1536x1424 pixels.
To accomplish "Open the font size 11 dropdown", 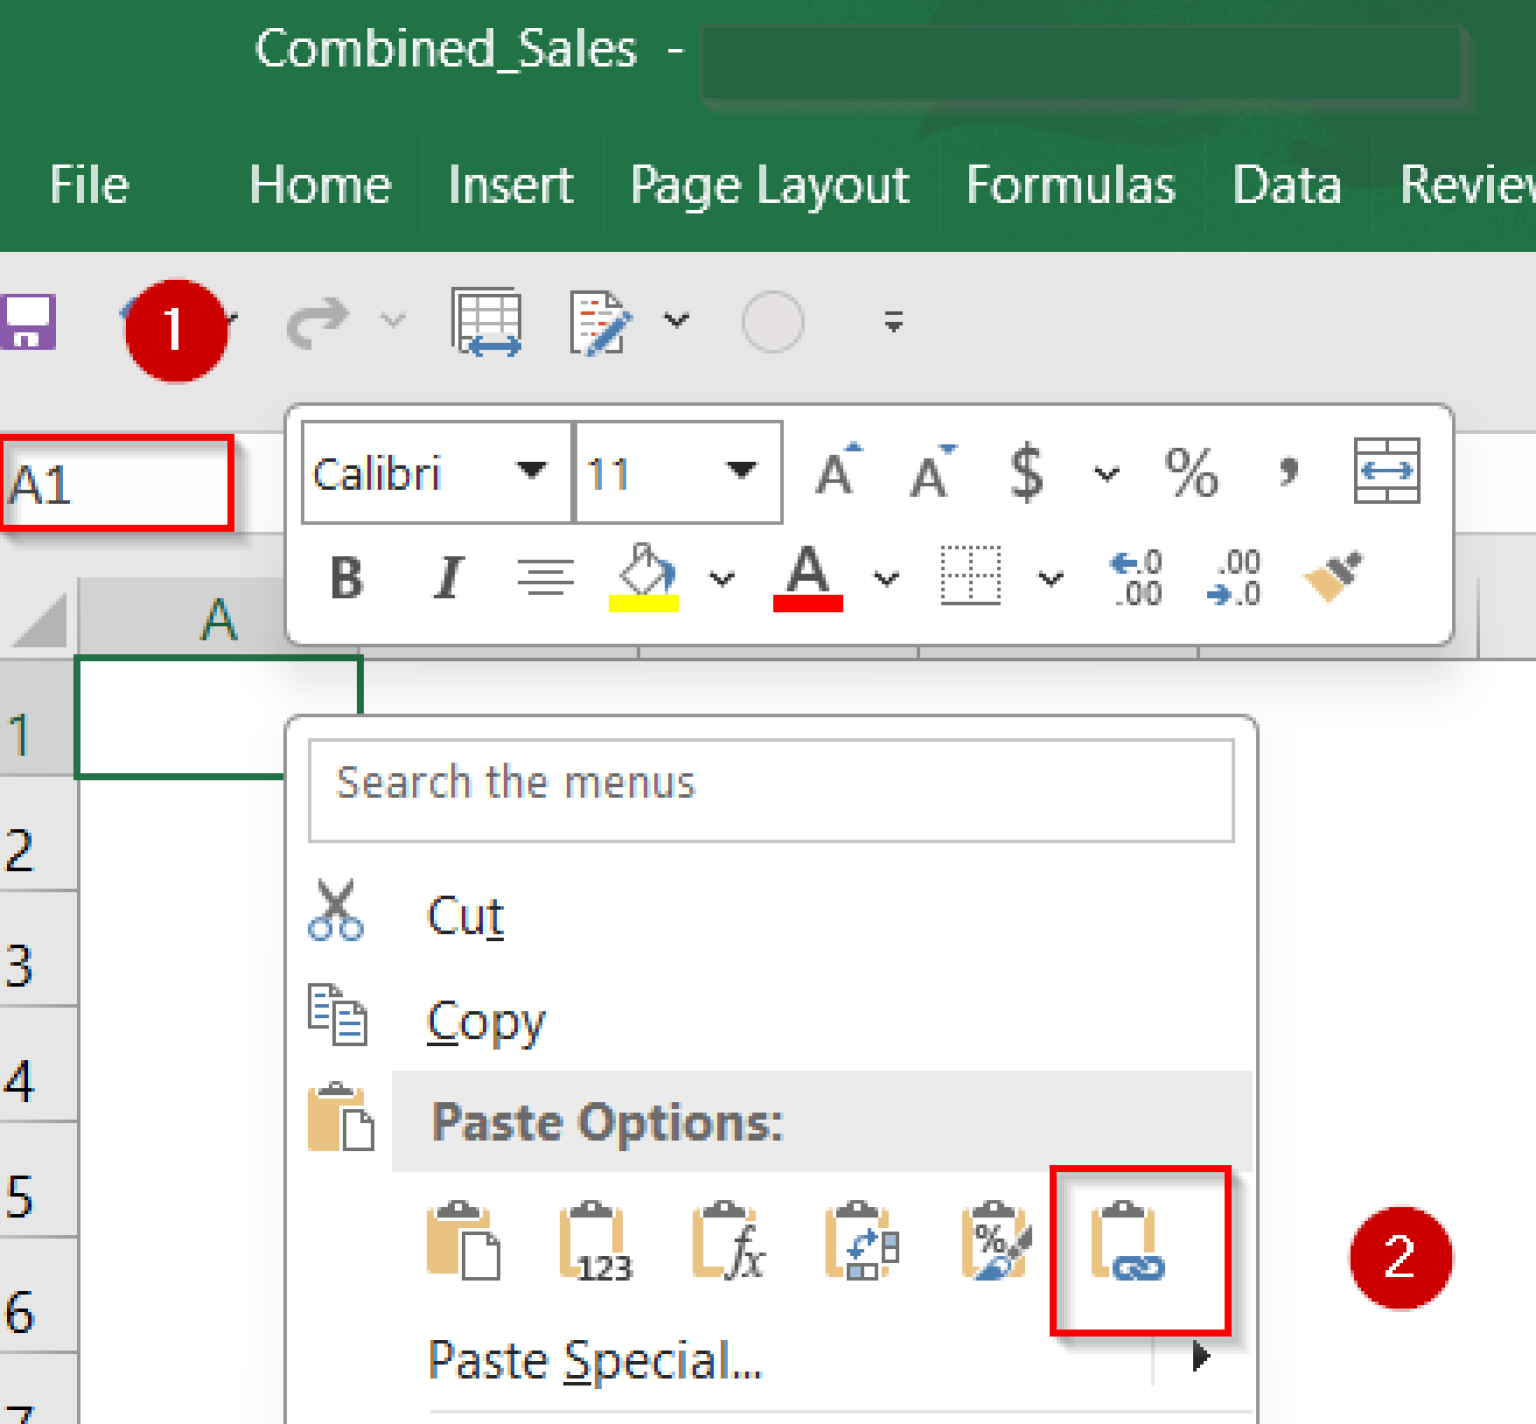I will coord(741,471).
